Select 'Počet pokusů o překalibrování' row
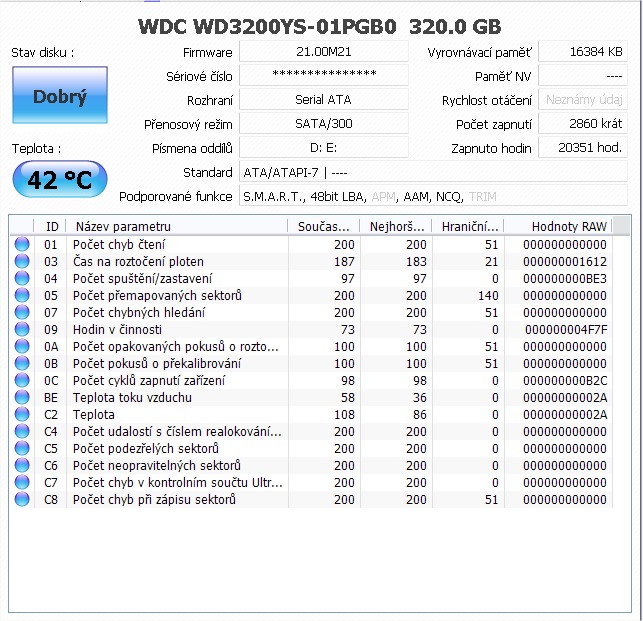The height and width of the screenshot is (621, 643). click(311, 363)
